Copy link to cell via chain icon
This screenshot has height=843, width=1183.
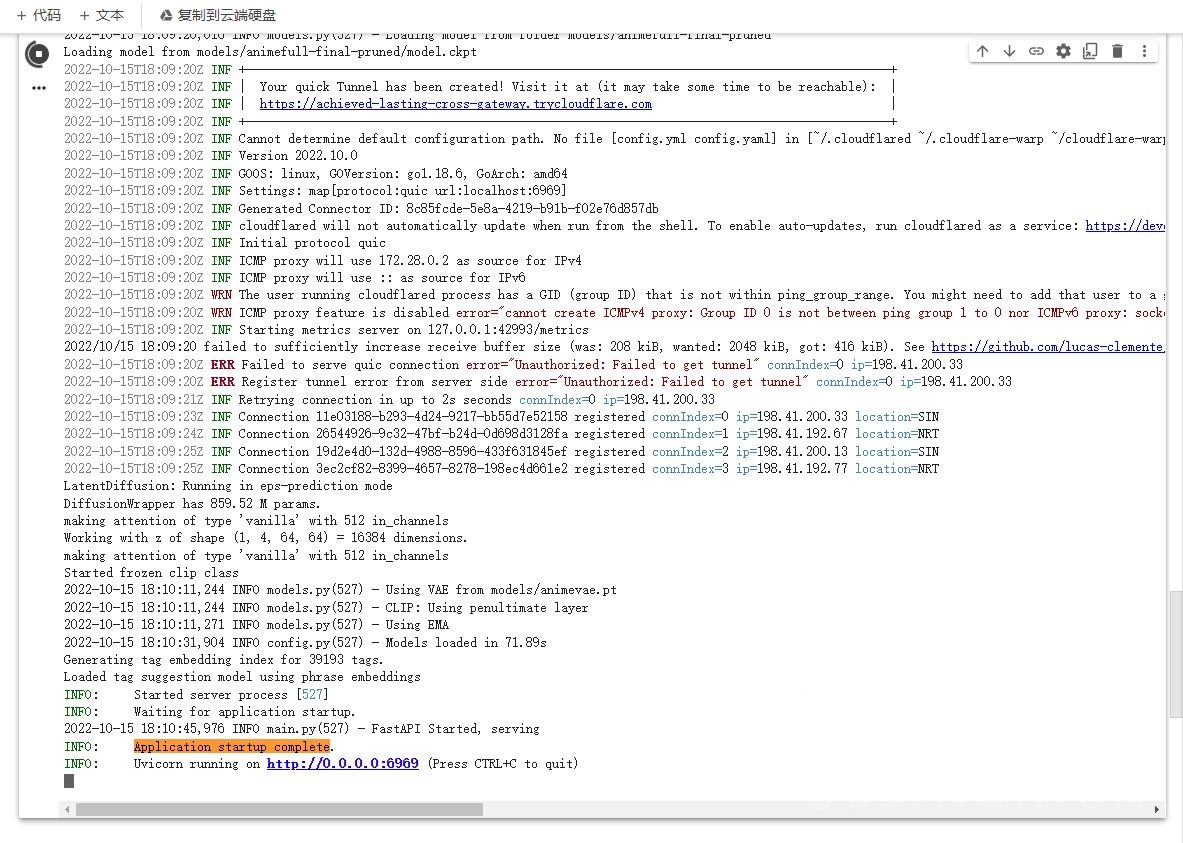[1036, 51]
